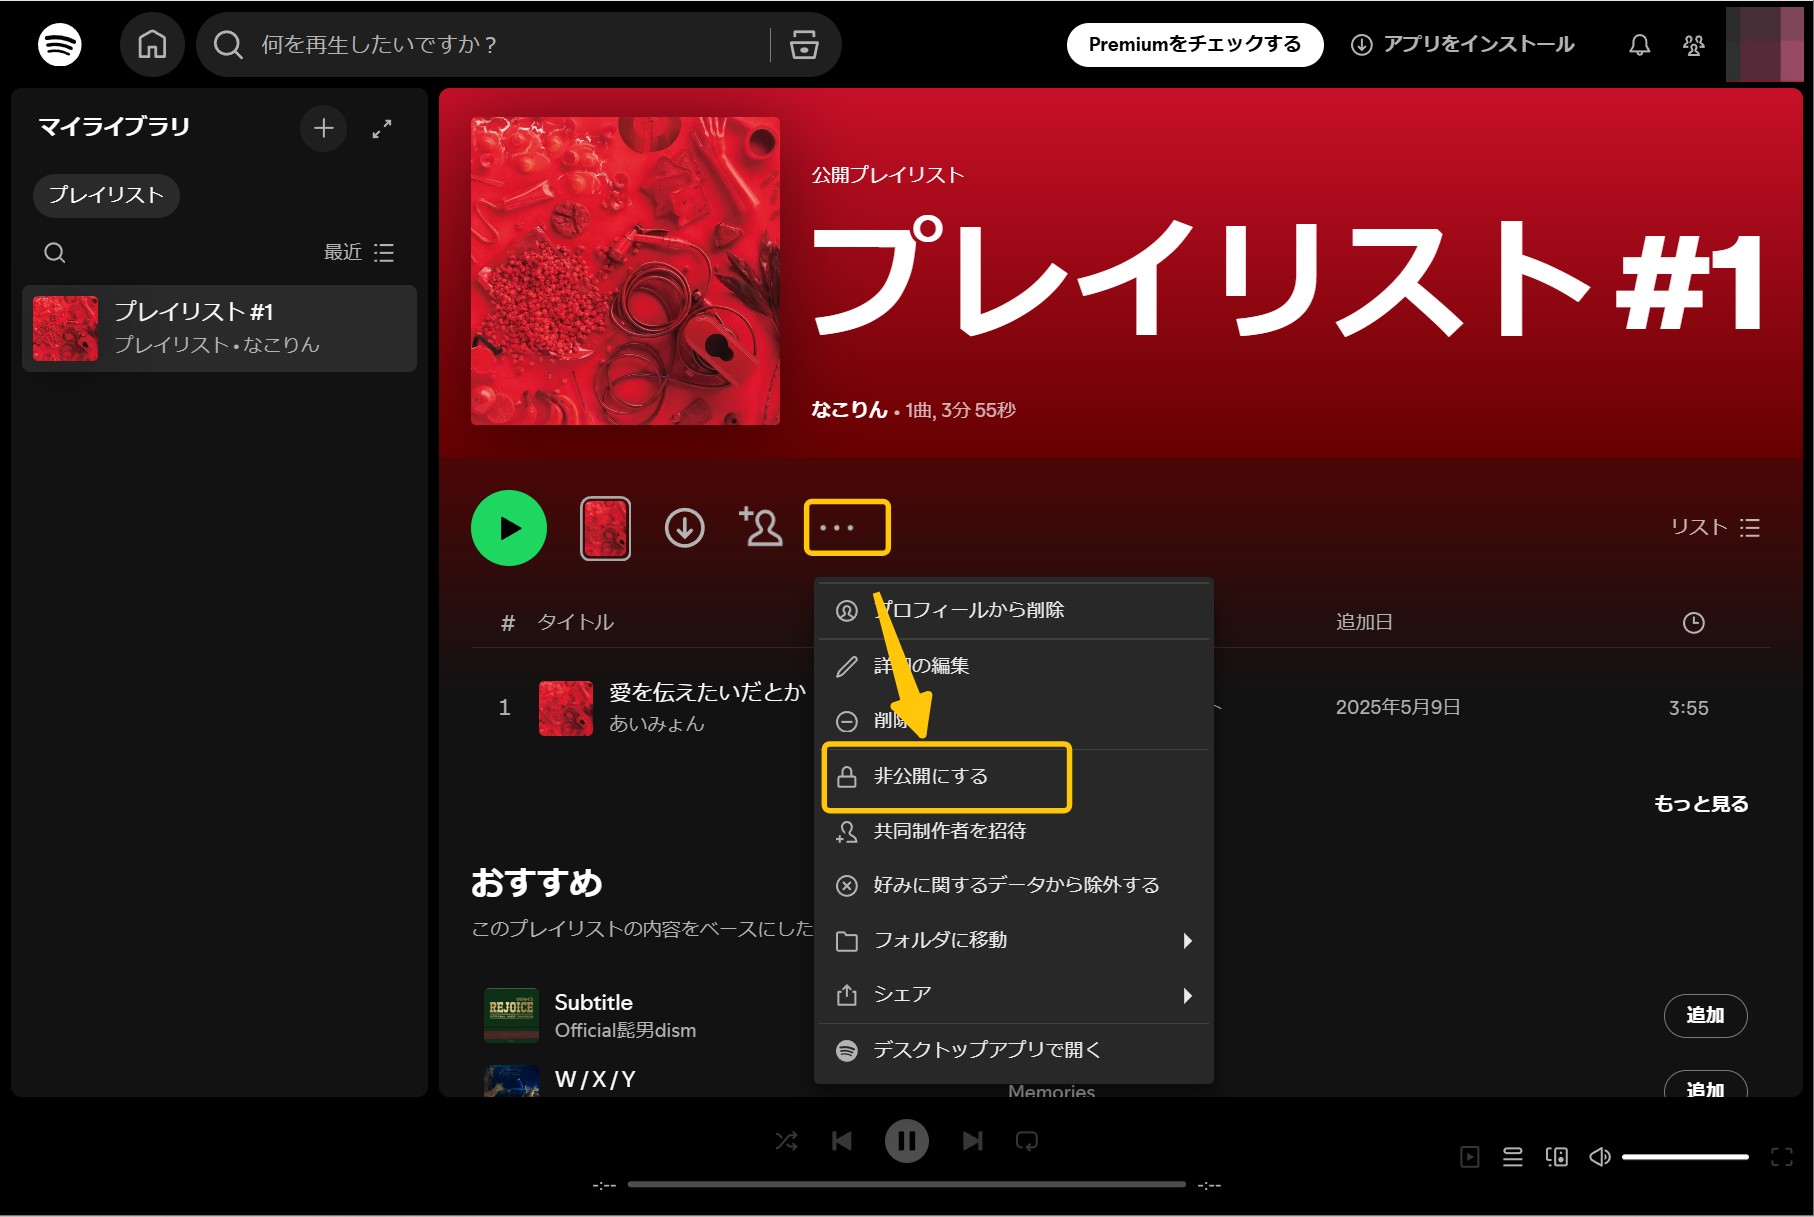This screenshot has width=1814, height=1217.
Task: Sort by duration clock icon column
Action: point(1693,623)
